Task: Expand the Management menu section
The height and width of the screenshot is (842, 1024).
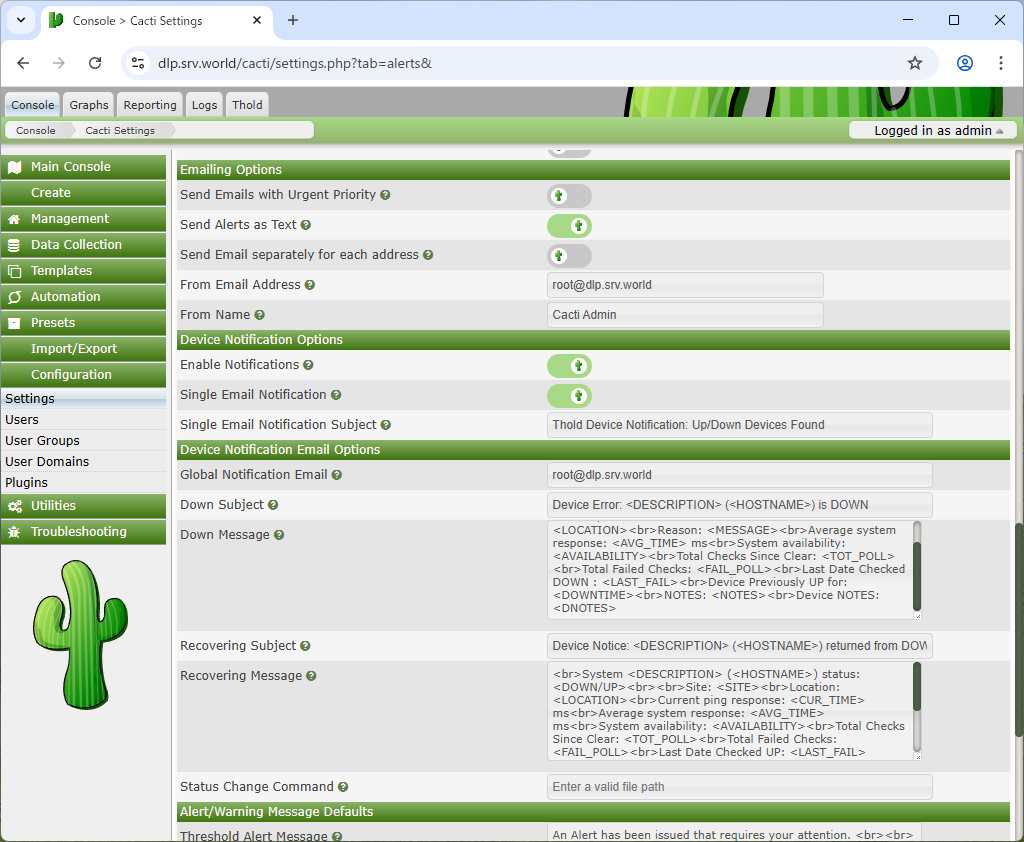Action: coord(83,219)
